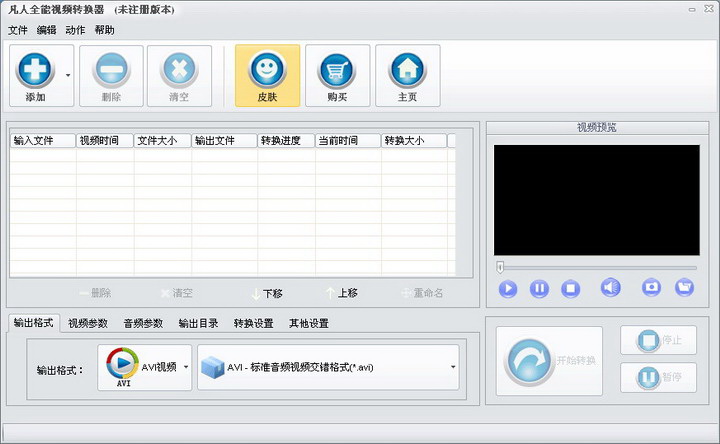This screenshot has height=444, width=720.
Task: Click the 添加 (Add) plus icon
Action: tap(35, 70)
